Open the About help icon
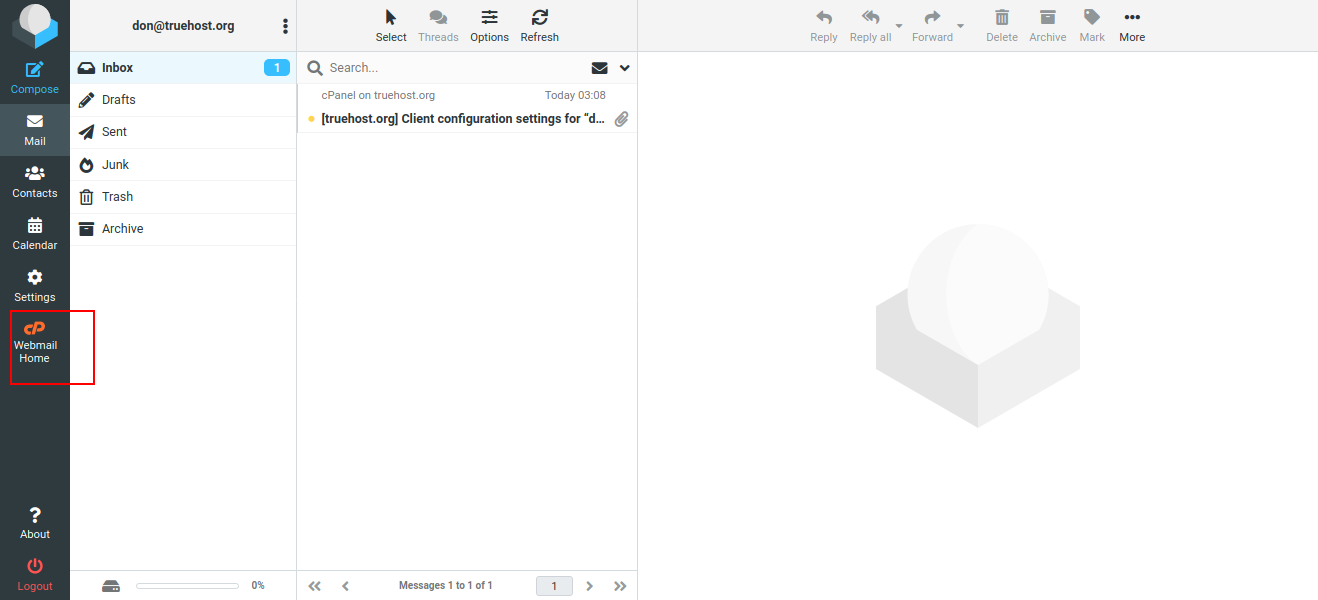This screenshot has height=600, width=1318. [35, 523]
